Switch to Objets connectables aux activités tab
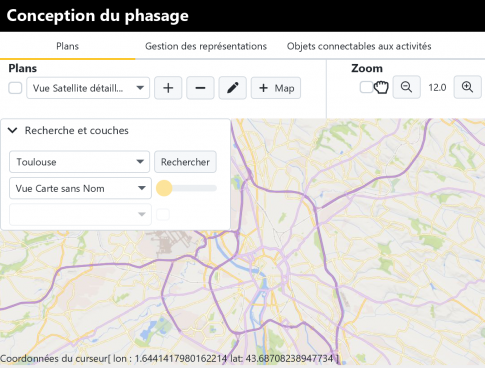Screen dimensions: 485x368 pos(359,46)
